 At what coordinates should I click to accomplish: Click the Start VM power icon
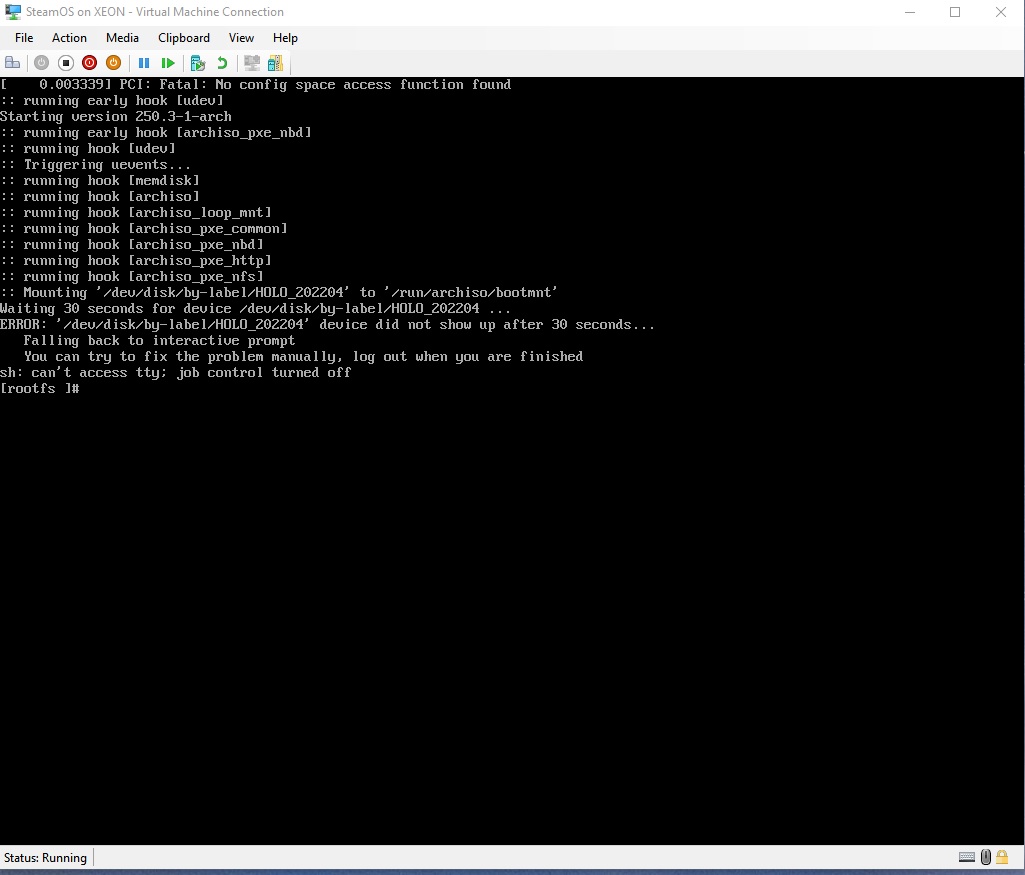click(41, 62)
